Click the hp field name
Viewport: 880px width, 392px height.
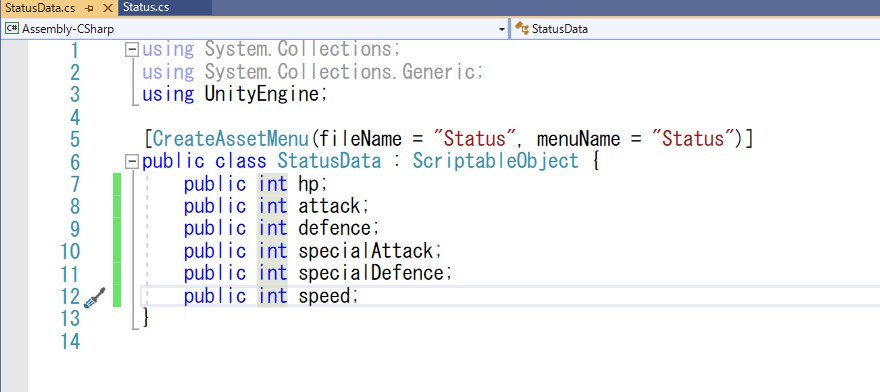tap(309, 184)
